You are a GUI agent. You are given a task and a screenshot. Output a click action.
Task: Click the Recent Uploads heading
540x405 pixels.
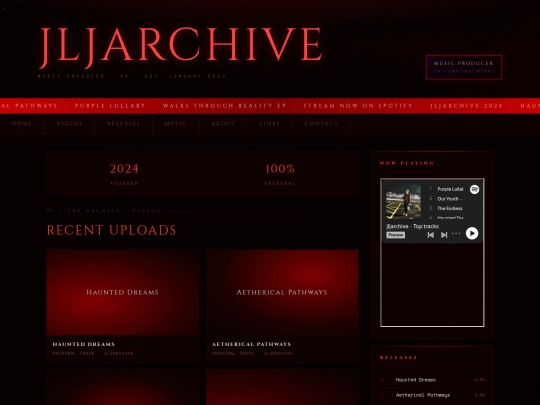[112, 230]
